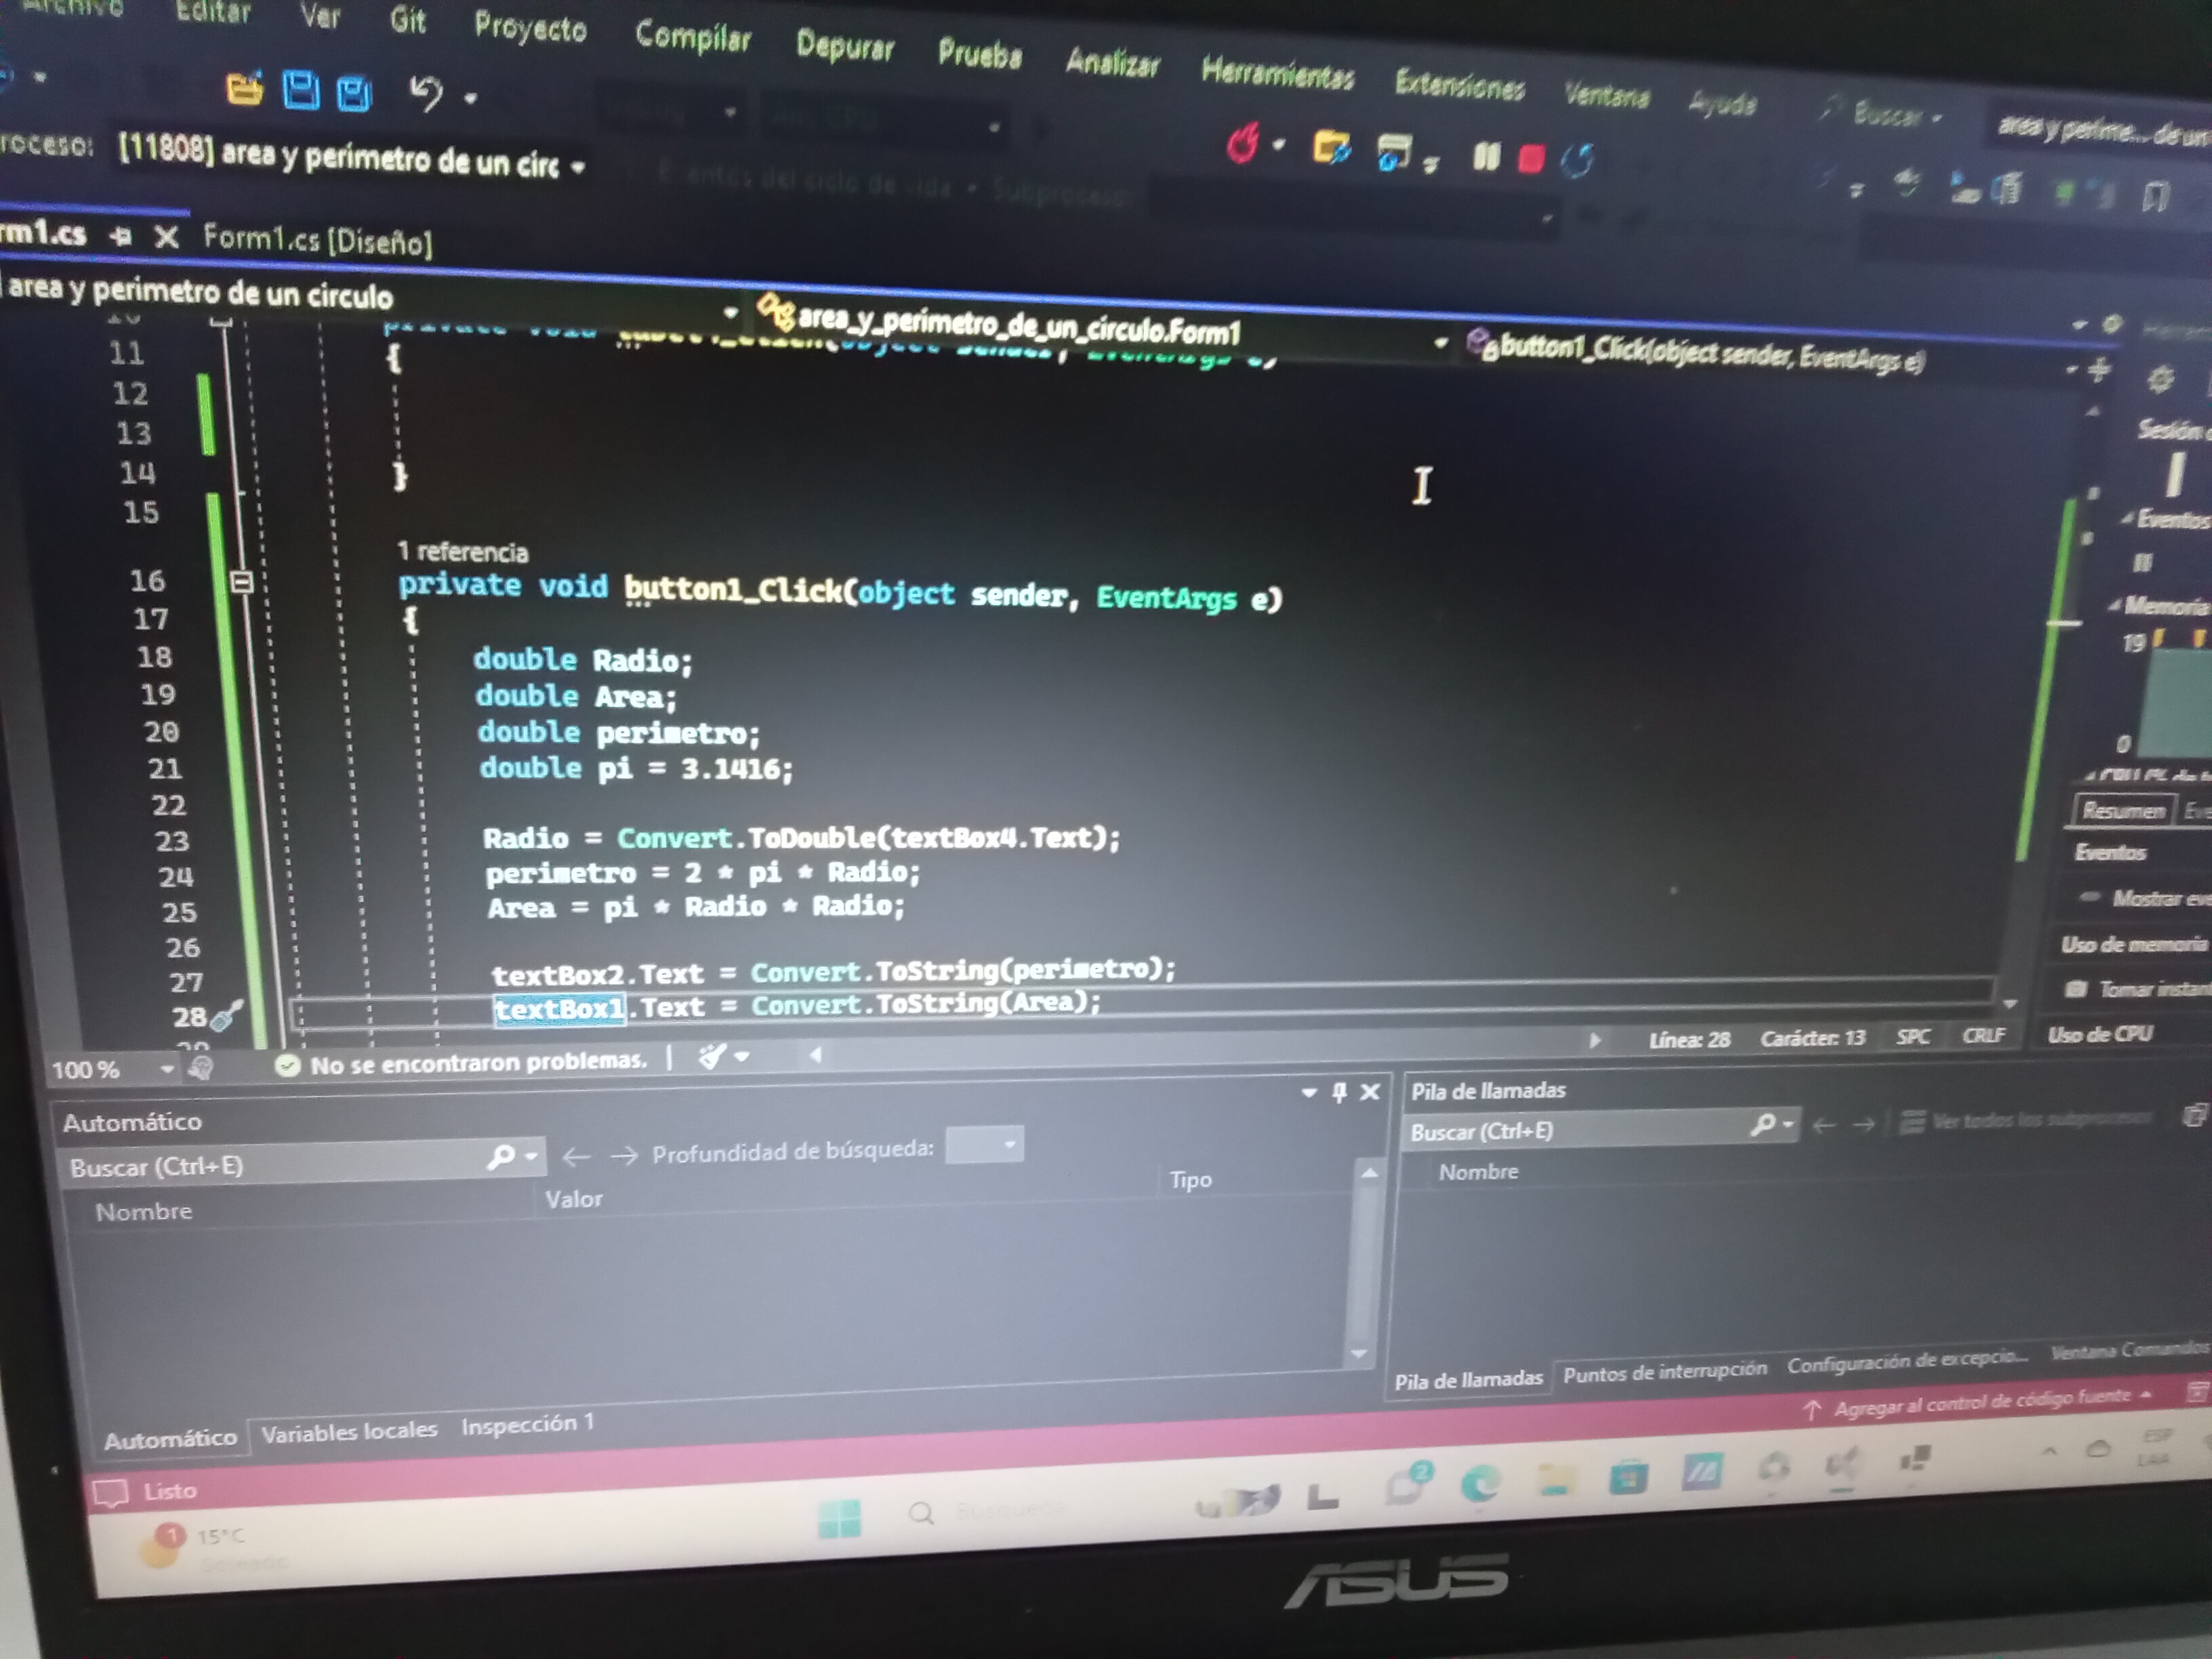Collapse the button1_Click method outline box
This screenshot has height=1659, width=2212.
point(241,581)
